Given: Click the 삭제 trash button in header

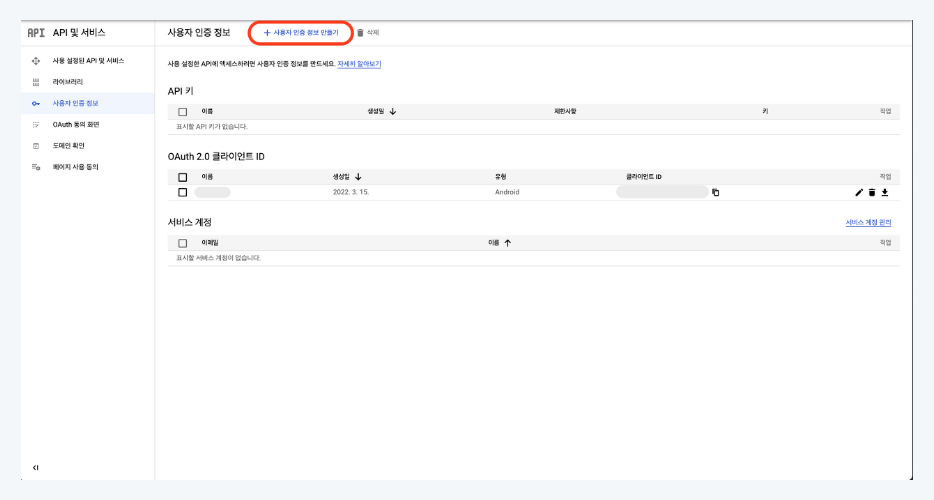Looking at the screenshot, I should click(368, 33).
